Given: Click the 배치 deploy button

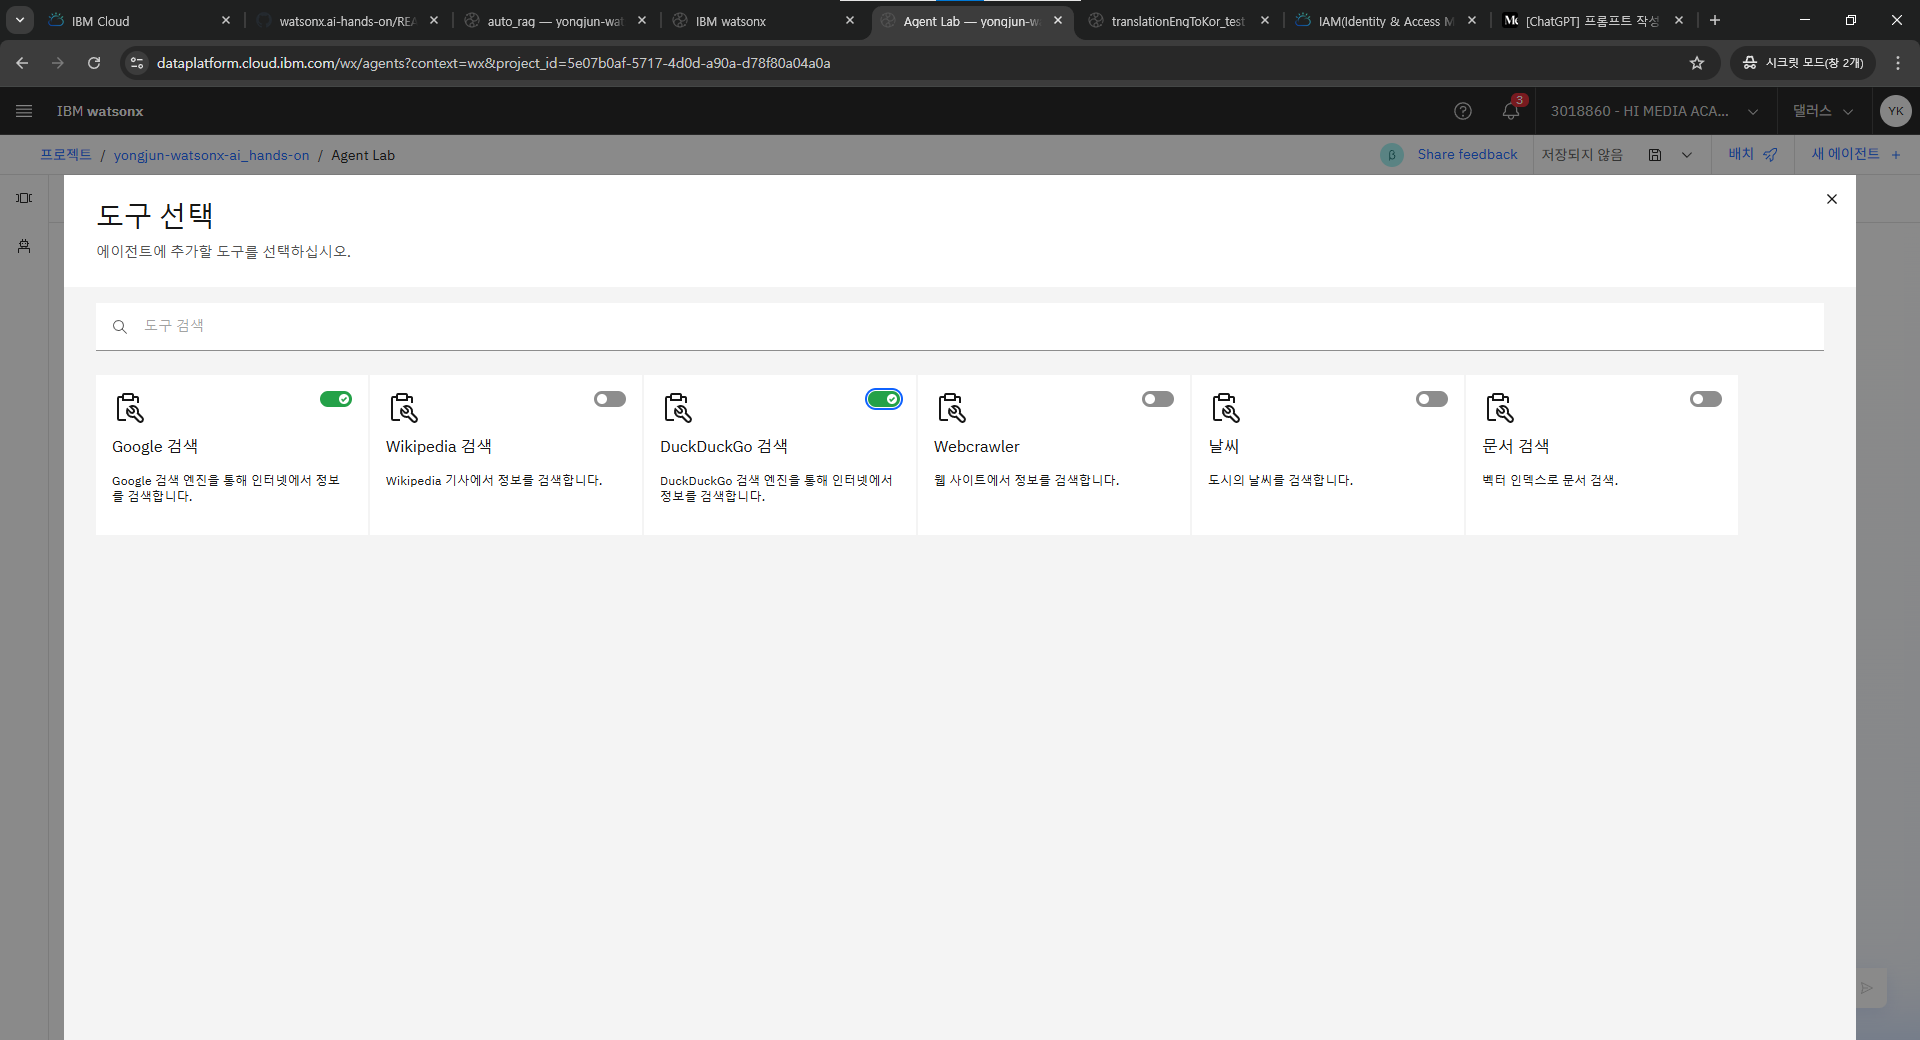Looking at the screenshot, I should click(x=1753, y=154).
